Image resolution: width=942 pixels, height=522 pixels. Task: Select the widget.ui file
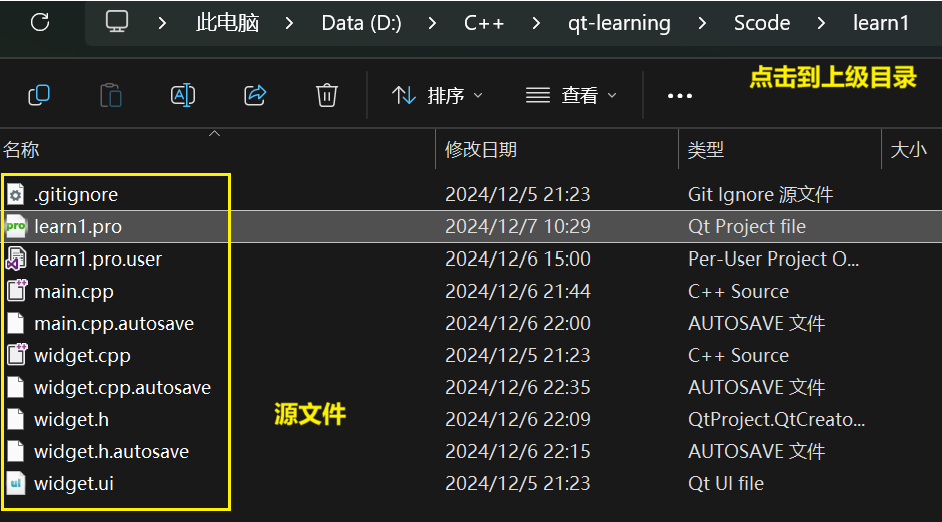coord(74,484)
